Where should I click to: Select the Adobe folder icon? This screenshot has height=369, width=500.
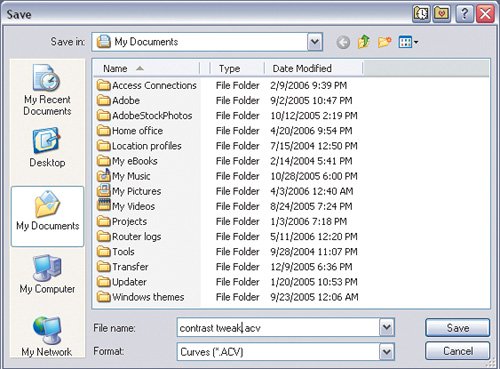point(104,100)
